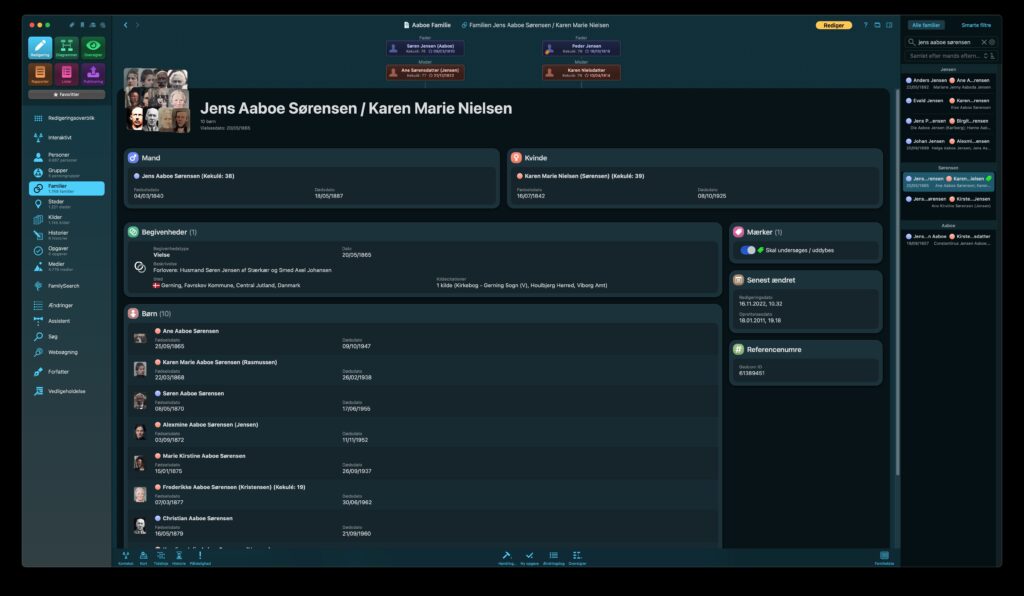Open the Rapporter tile
Screen dimensions: 1024x596
point(40,74)
